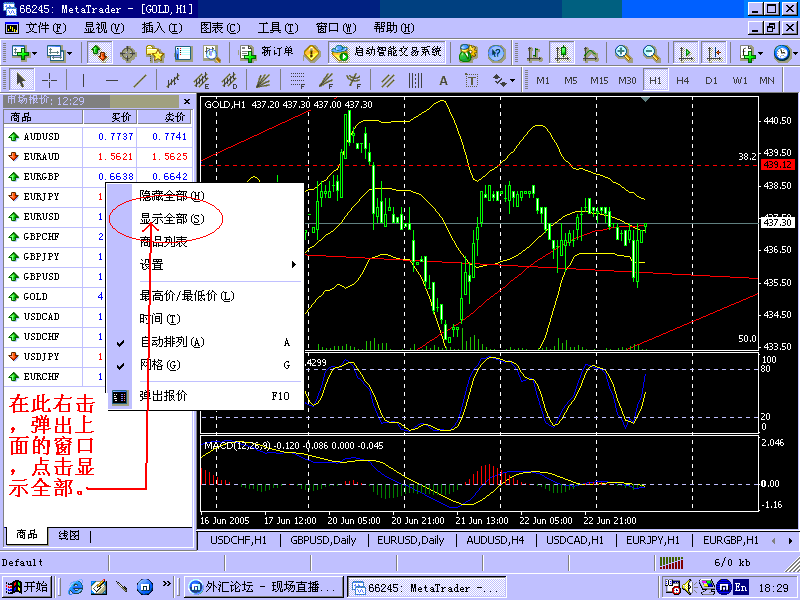Select the text tool A
The image size is (800, 600).
[x=443, y=81]
